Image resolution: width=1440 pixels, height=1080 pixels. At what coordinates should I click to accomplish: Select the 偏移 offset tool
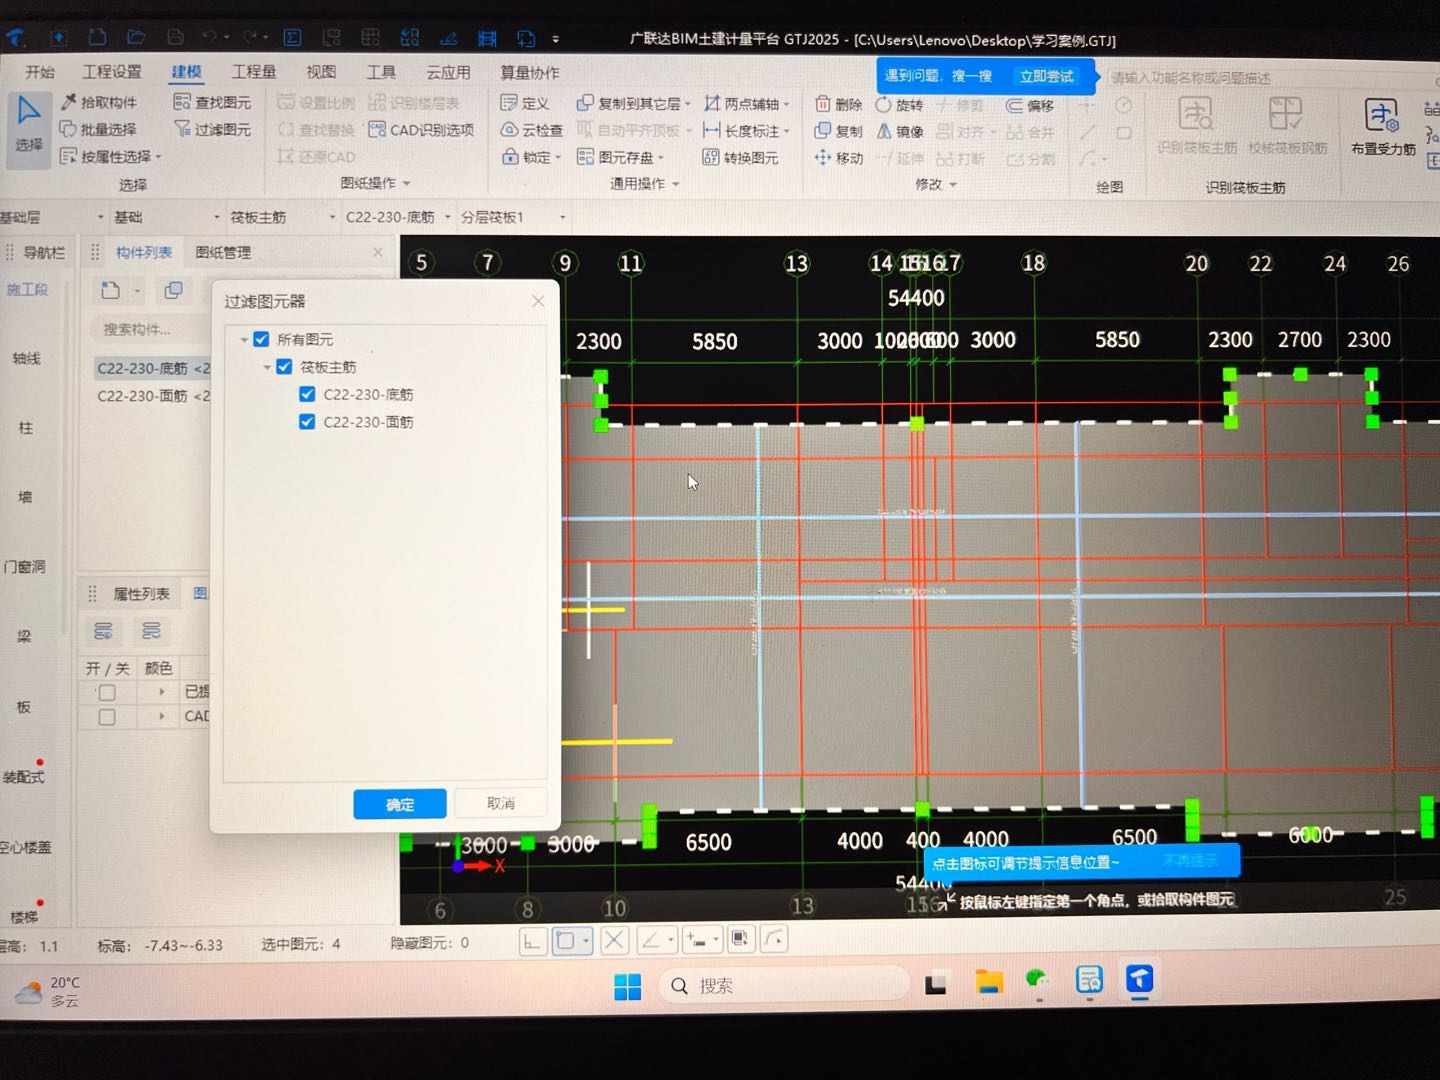[1030, 105]
